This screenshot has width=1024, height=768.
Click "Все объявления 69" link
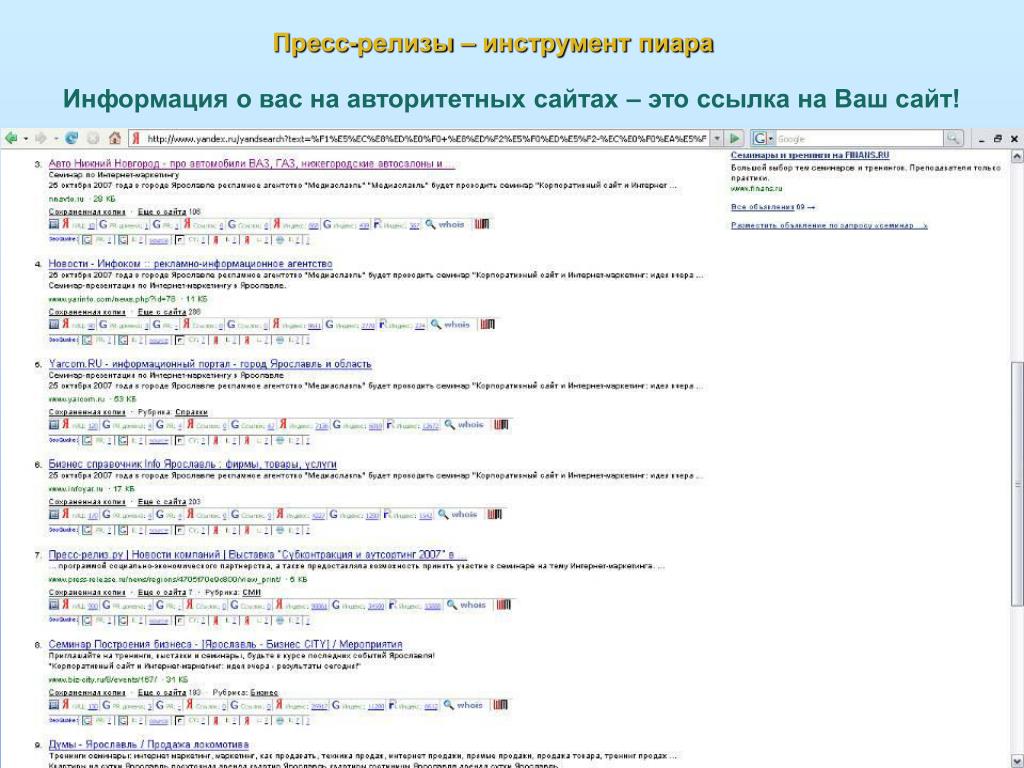773,207
